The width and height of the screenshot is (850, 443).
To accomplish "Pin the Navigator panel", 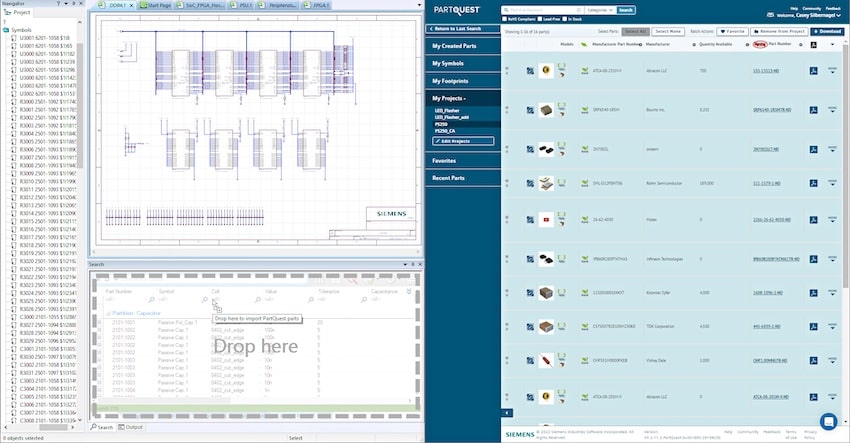I will point(74,3).
